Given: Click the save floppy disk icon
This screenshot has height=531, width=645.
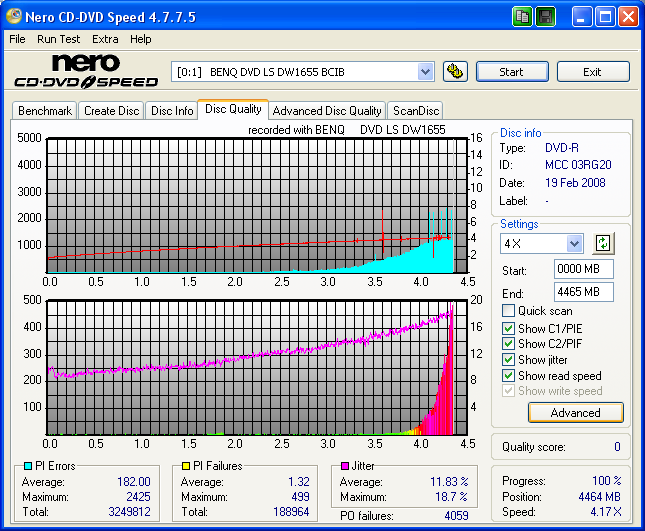Looking at the screenshot, I should [545, 17].
